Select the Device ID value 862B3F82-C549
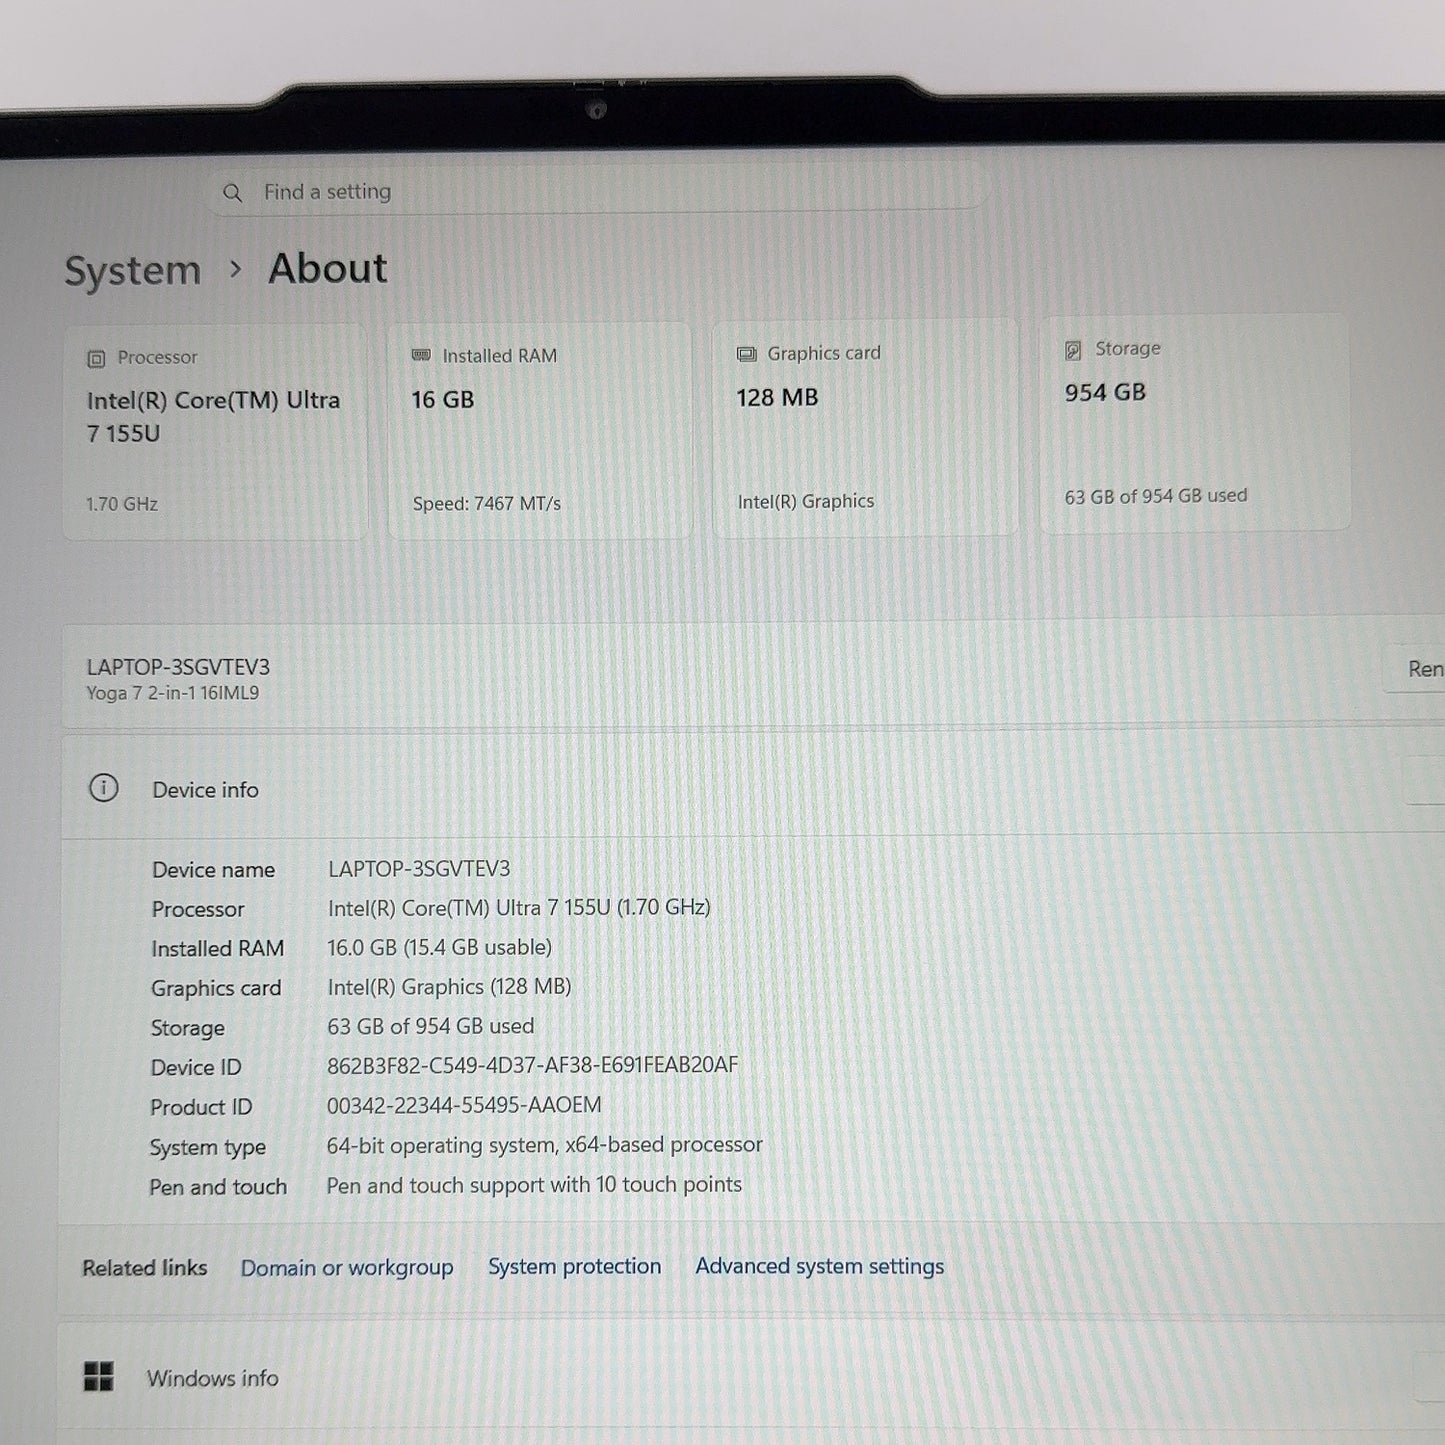The height and width of the screenshot is (1445, 1445). pos(532,1065)
